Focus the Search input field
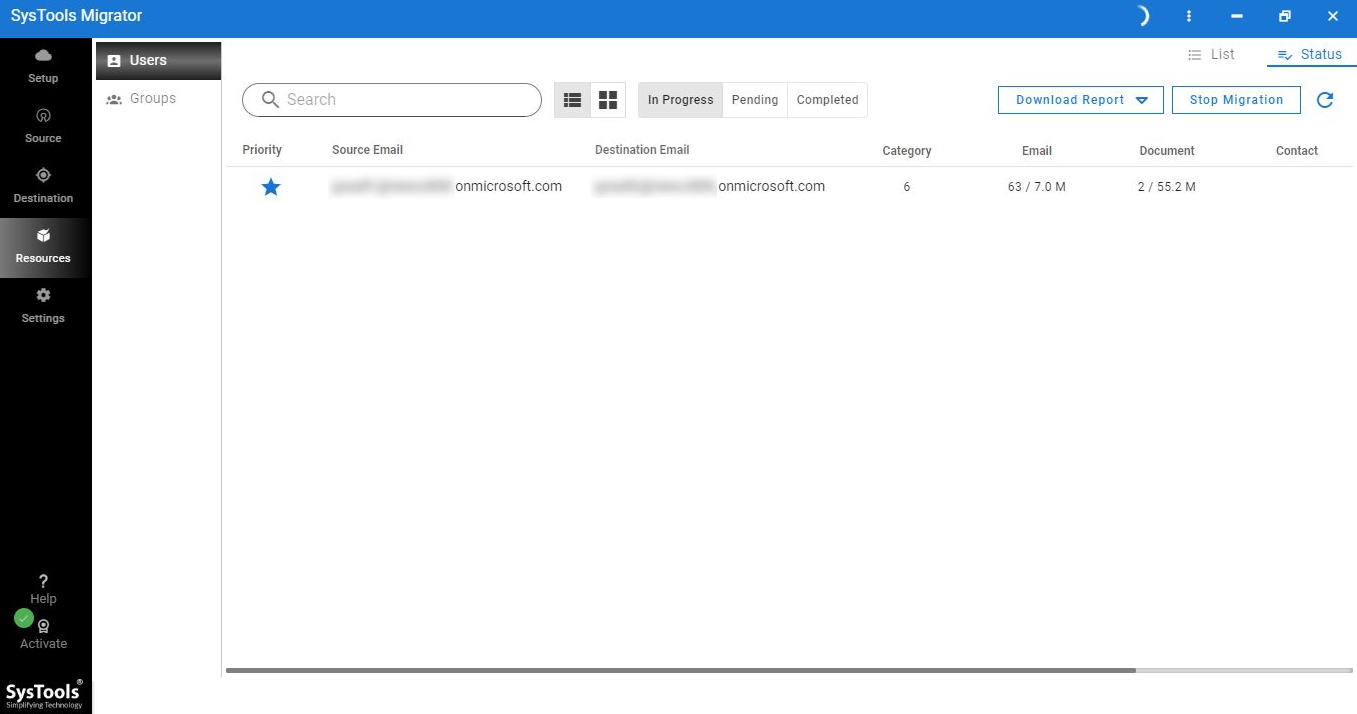Screen dimensions: 1357x714 pyautogui.click(x=391, y=100)
